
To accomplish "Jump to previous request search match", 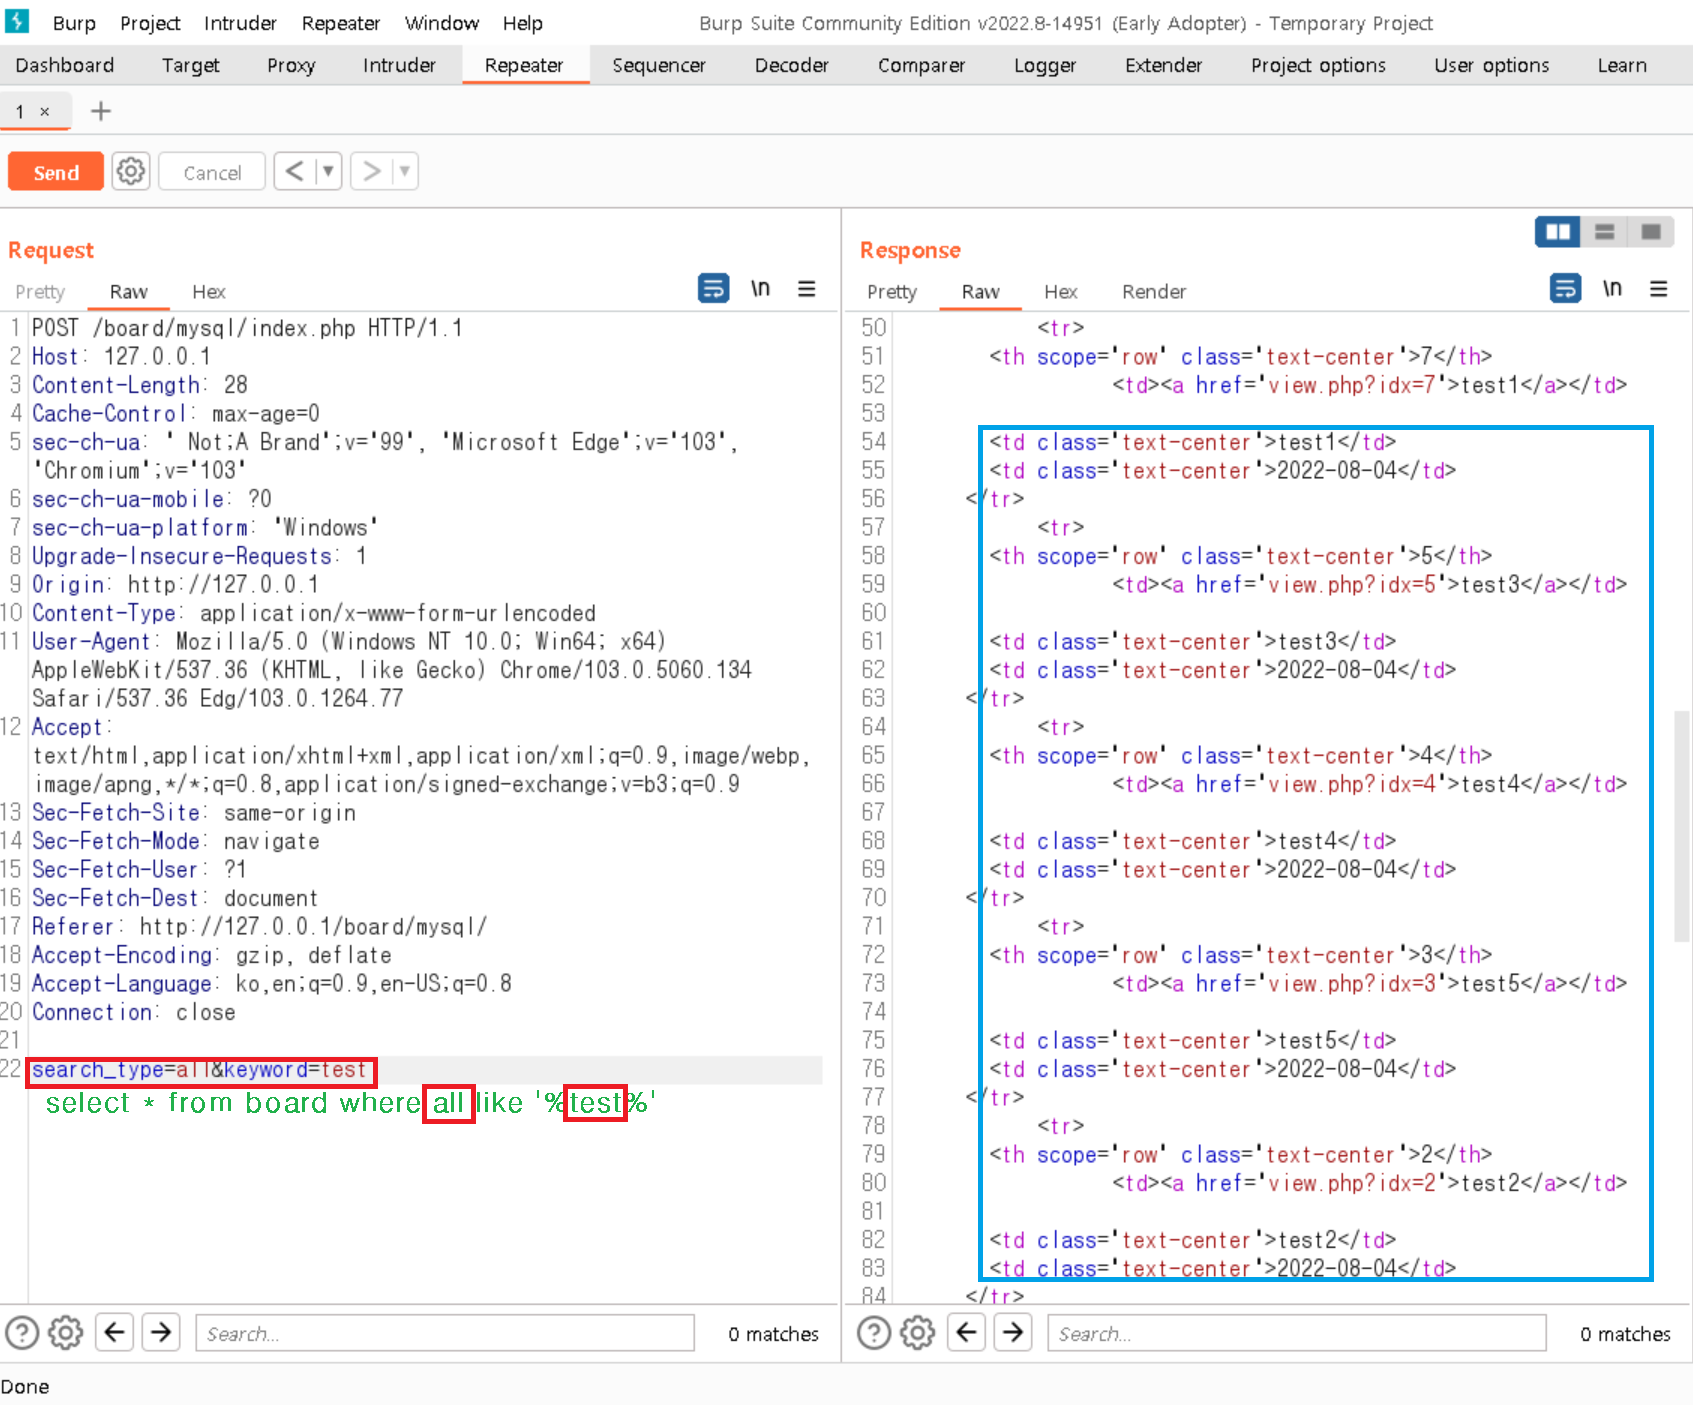I will (115, 1332).
